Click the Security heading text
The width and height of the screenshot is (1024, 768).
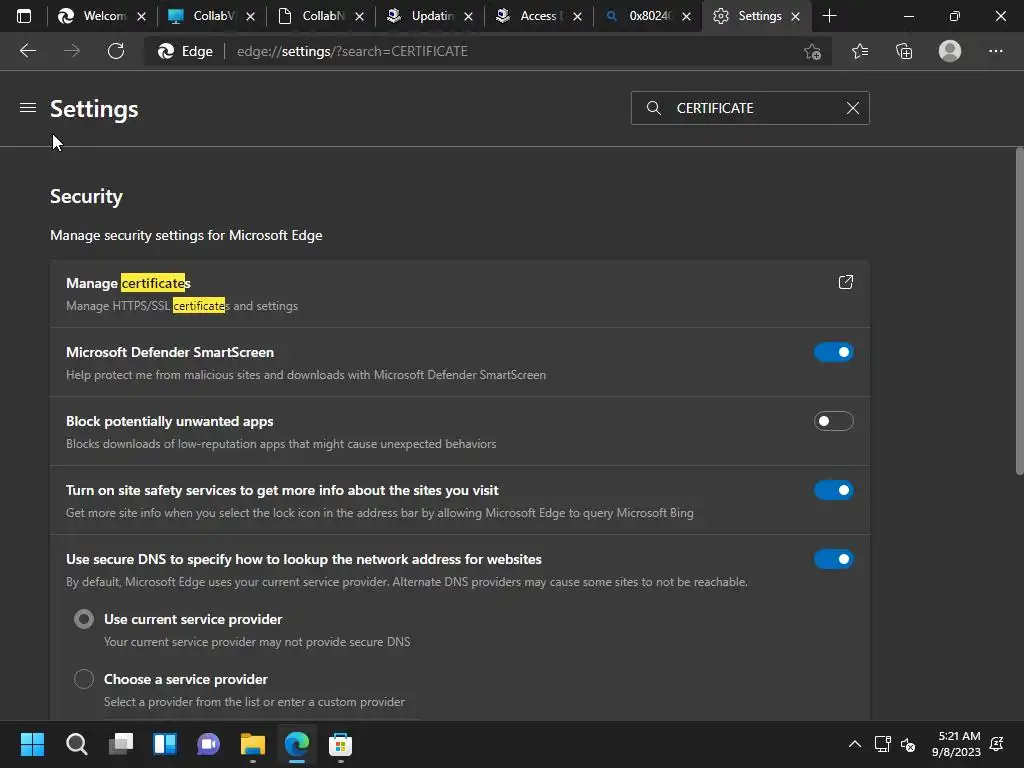86,197
